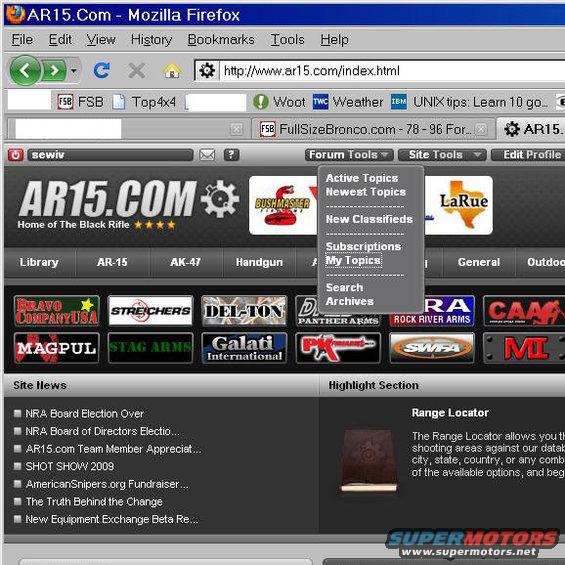This screenshot has height=565, width=565.
Task: Select Archives in the Forum Tools menu
Action: [350, 301]
